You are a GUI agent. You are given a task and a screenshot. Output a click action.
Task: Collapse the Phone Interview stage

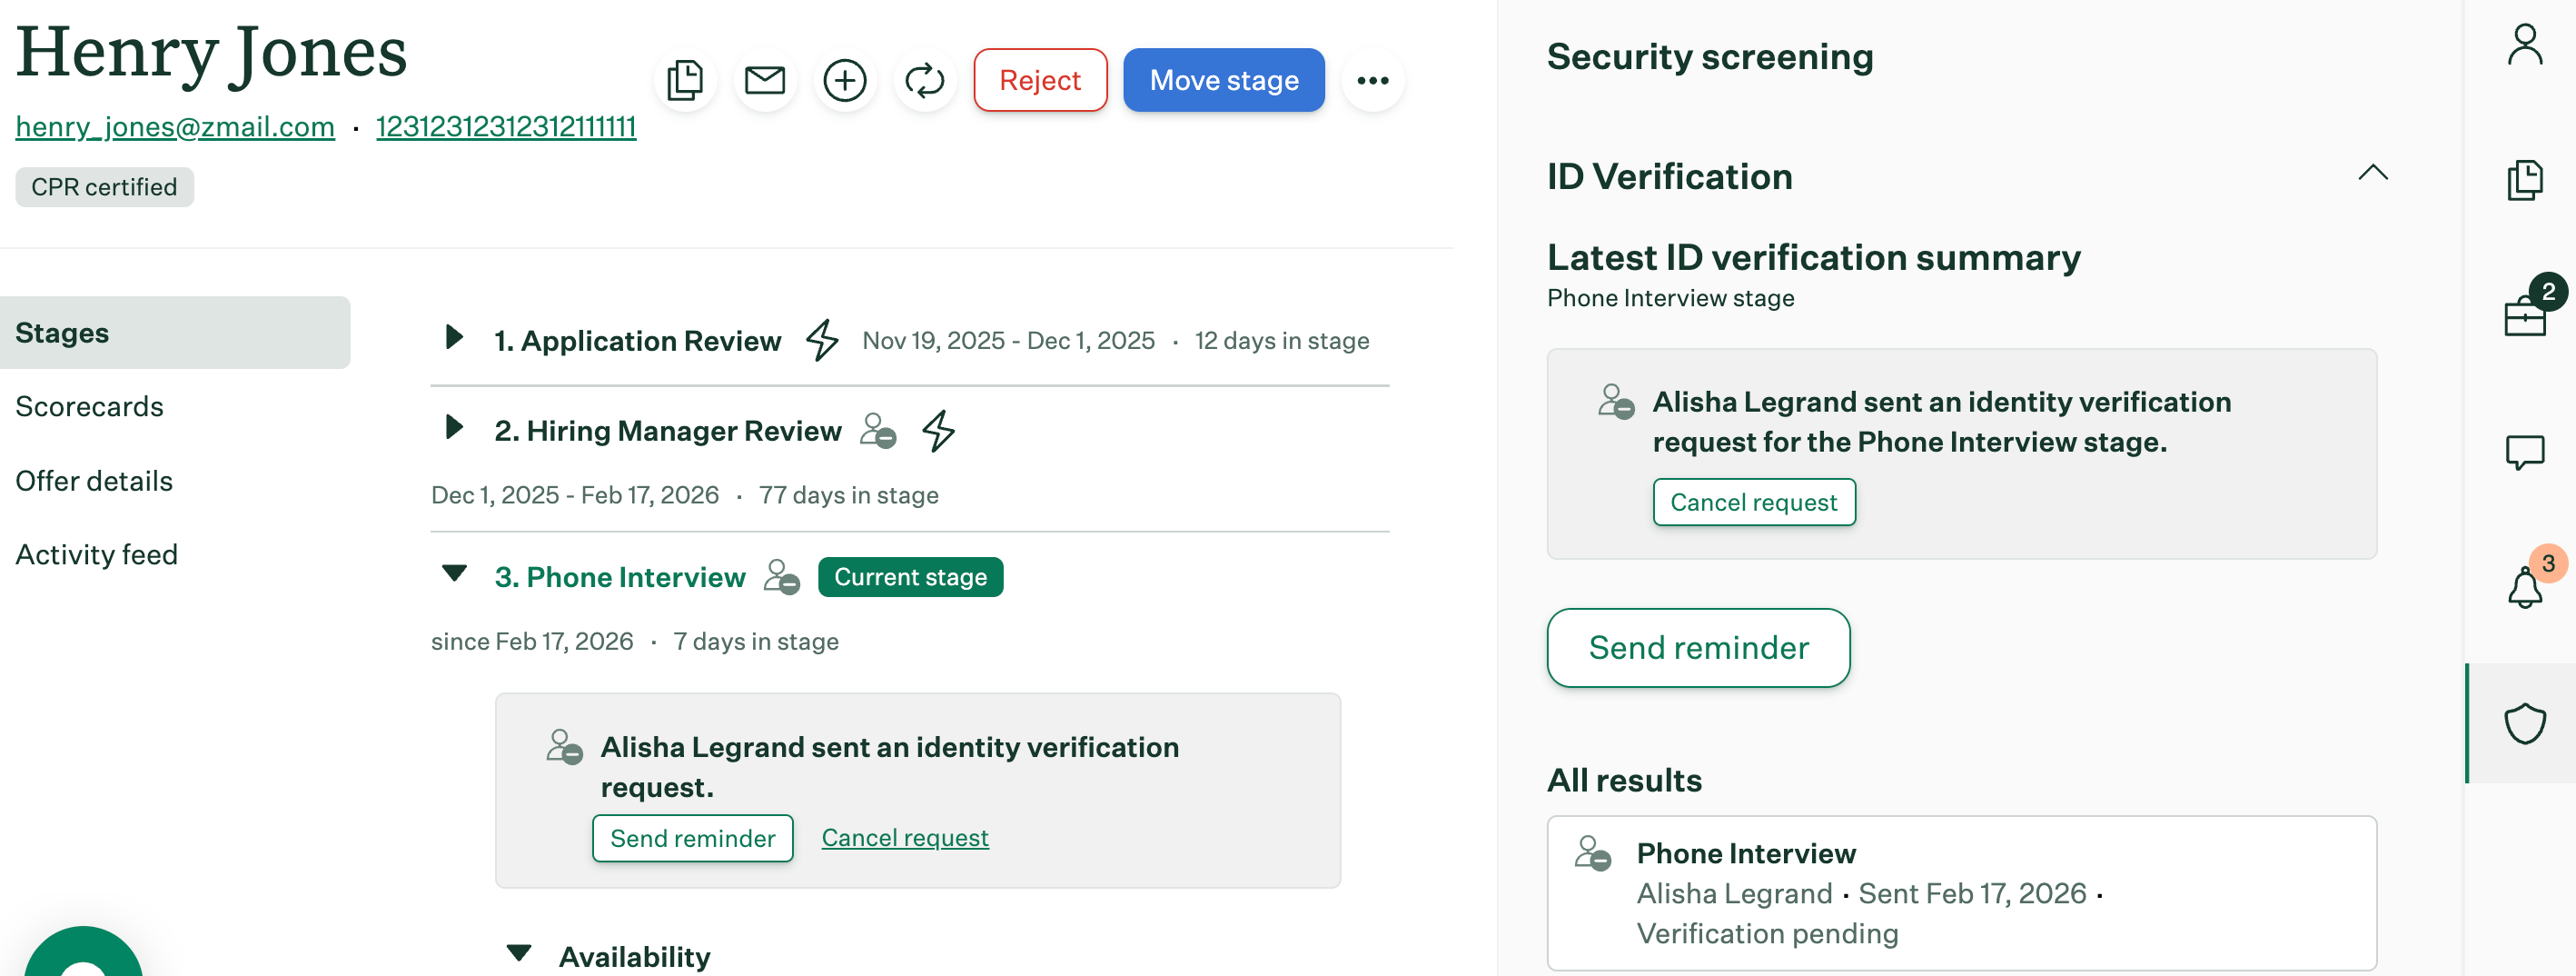click(x=454, y=574)
